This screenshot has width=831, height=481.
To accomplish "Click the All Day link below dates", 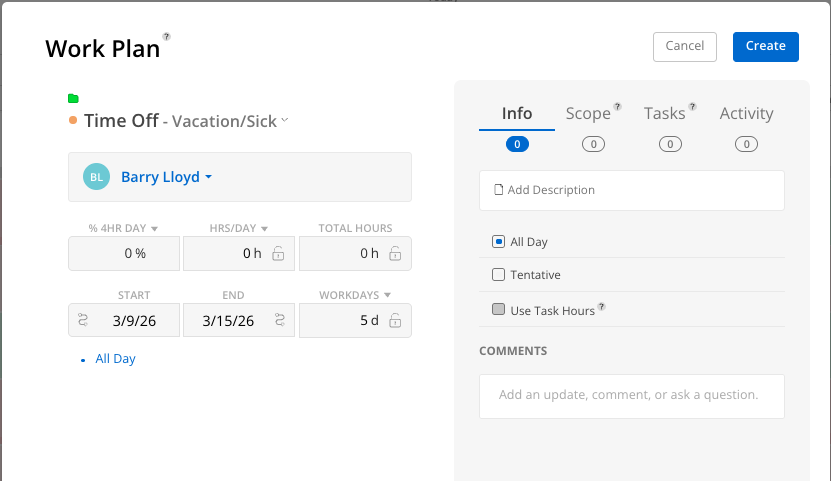I will [x=115, y=359].
